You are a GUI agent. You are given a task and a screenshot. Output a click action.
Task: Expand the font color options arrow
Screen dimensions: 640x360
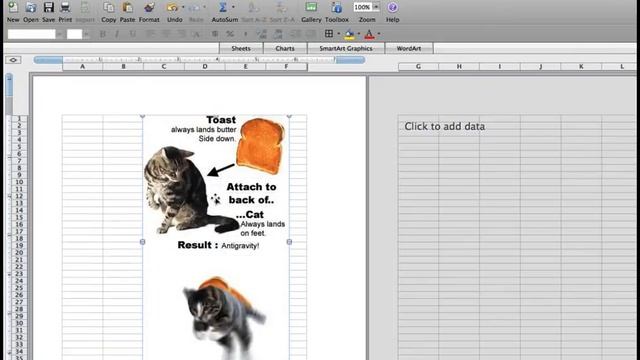pos(379,34)
